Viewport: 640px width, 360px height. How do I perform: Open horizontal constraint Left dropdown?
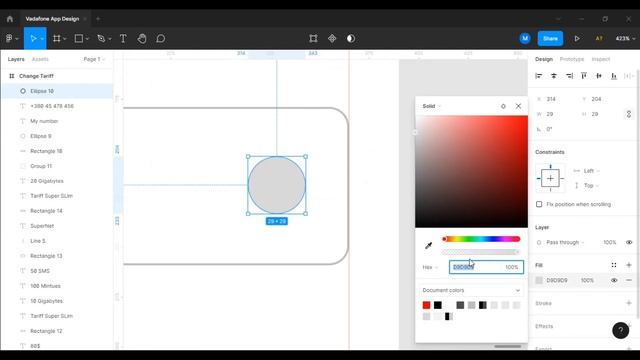tap(591, 171)
